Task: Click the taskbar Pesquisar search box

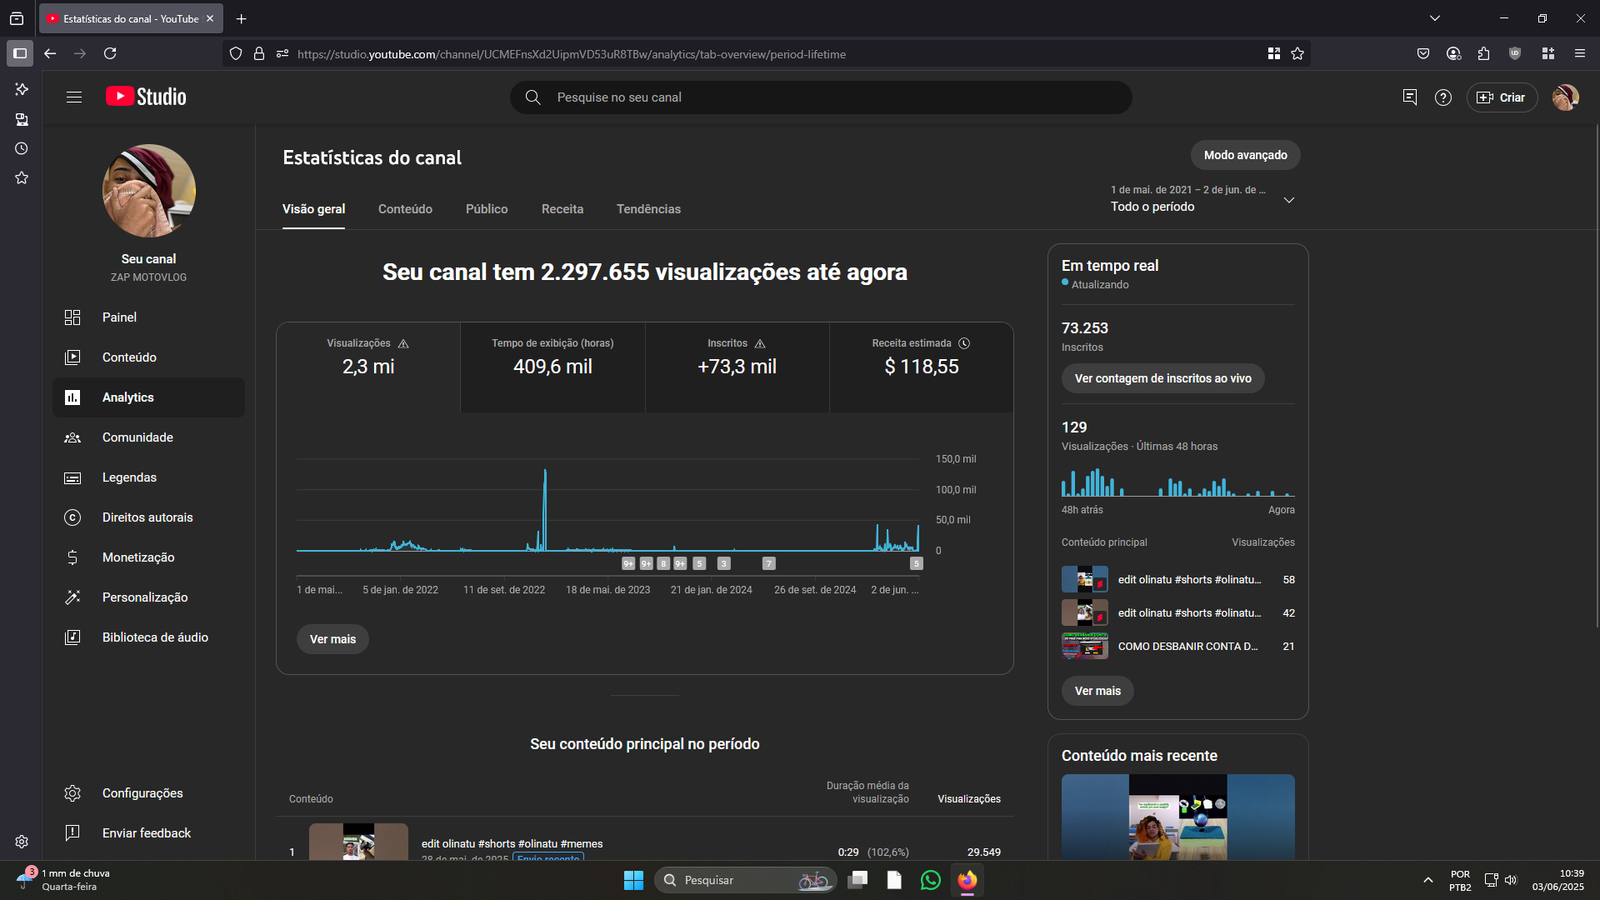Action: [x=745, y=880]
